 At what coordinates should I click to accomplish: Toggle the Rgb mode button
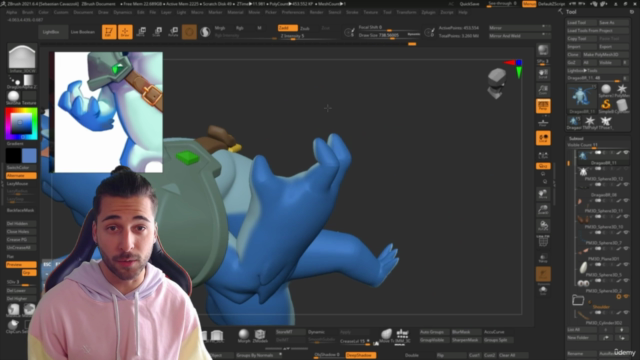tap(240, 28)
